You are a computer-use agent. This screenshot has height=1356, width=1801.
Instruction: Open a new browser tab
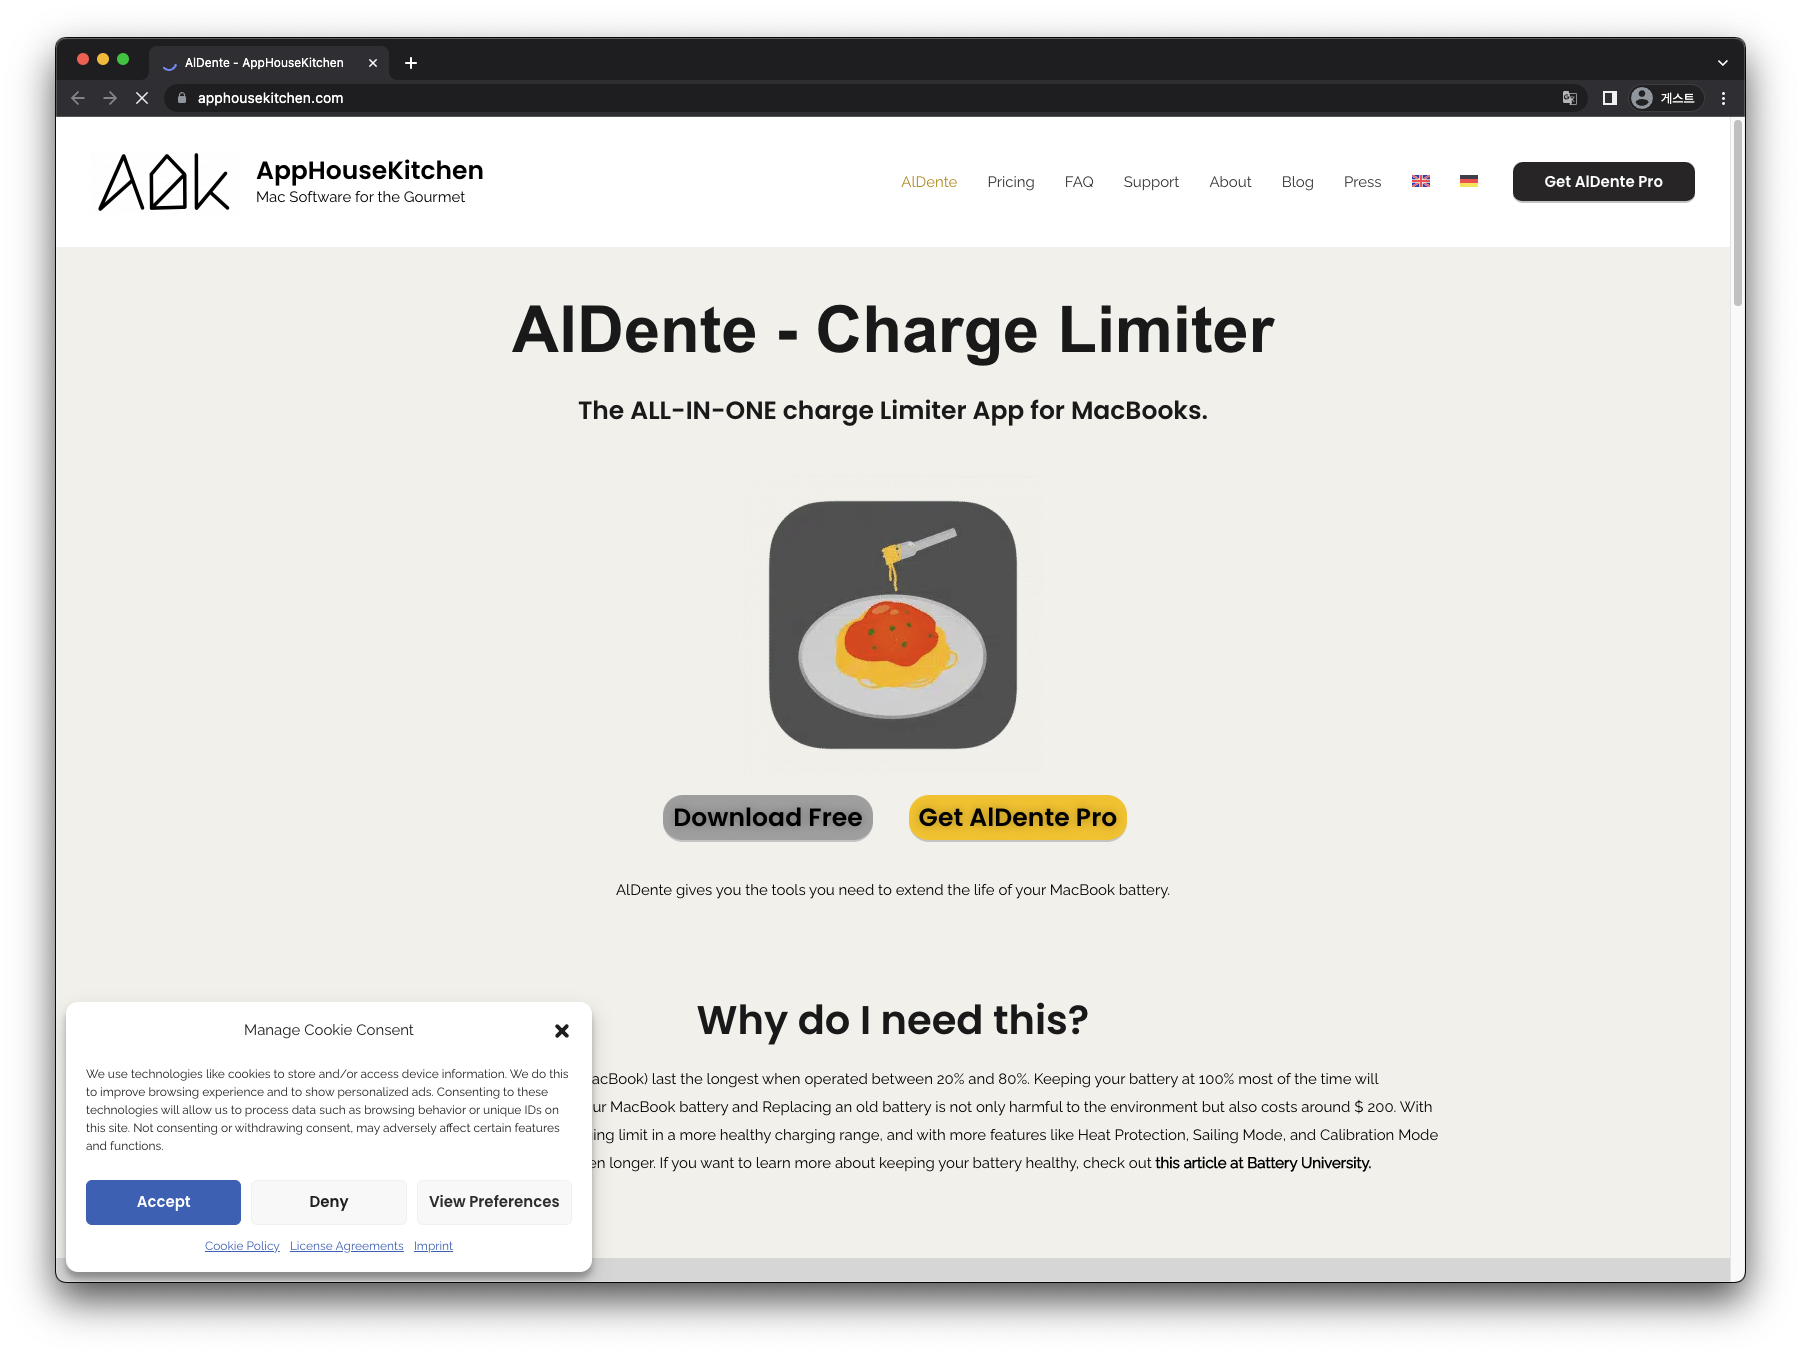coord(411,63)
